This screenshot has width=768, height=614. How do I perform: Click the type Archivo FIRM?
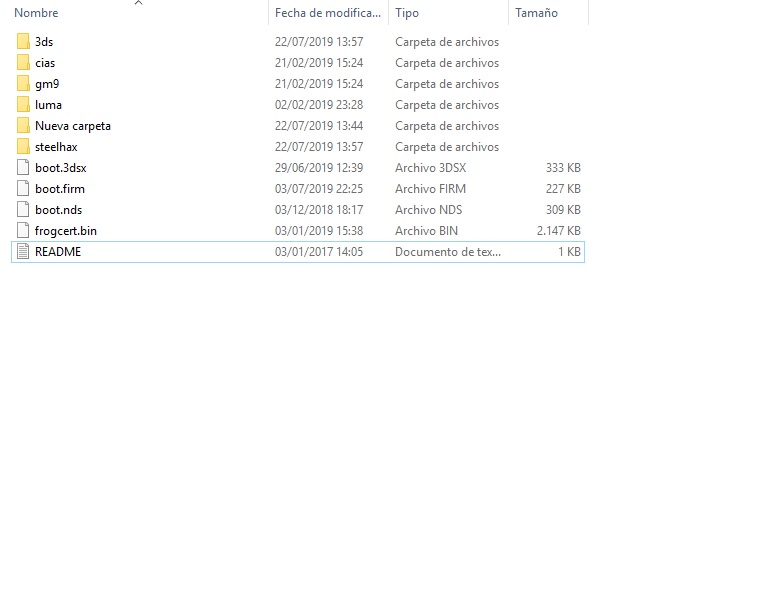point(431,189)
